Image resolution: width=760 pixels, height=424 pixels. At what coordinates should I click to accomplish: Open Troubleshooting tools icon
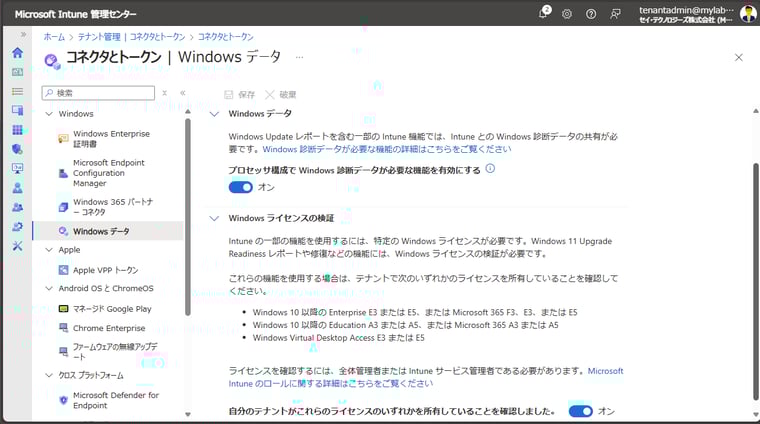point(17,246)
